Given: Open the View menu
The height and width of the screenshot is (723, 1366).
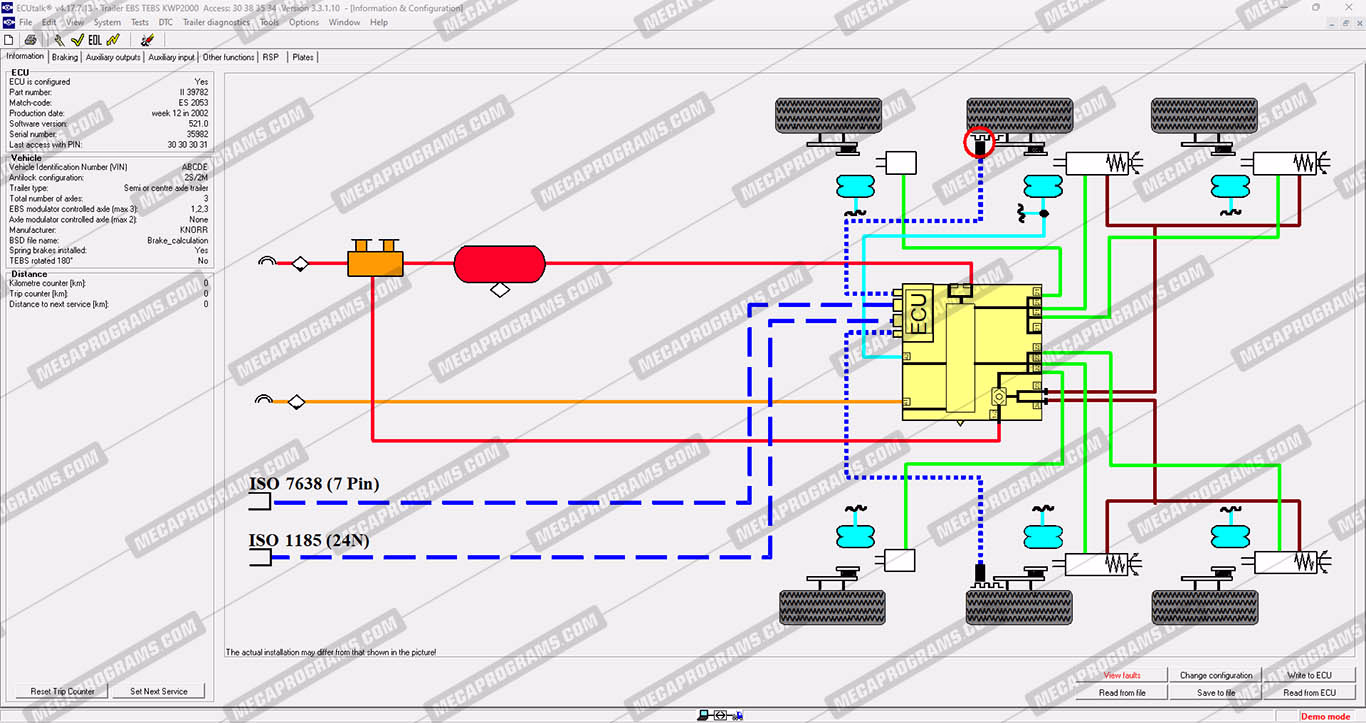Looking at the screenshot, I should [x=75, y=22].
